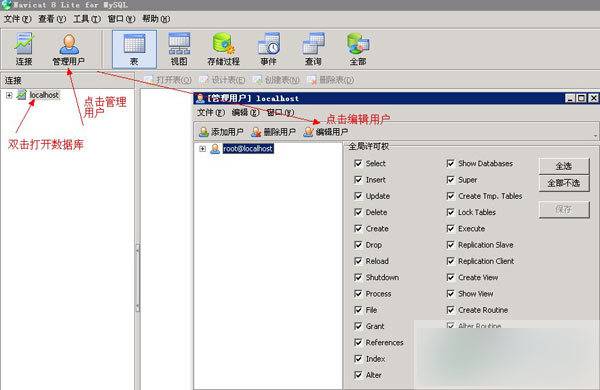600x390 pixels.
Task: Uncheck Lock Tables privilege
Action: coord(450,212)
